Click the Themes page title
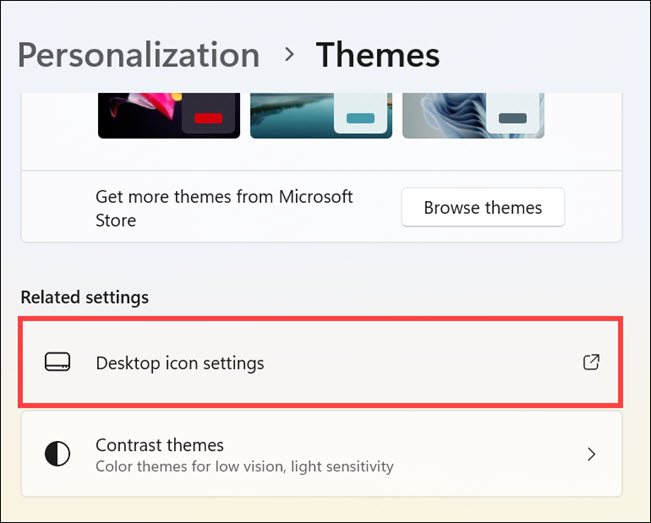The width and height of the screenshot is (651, 523). click(377, 54)
